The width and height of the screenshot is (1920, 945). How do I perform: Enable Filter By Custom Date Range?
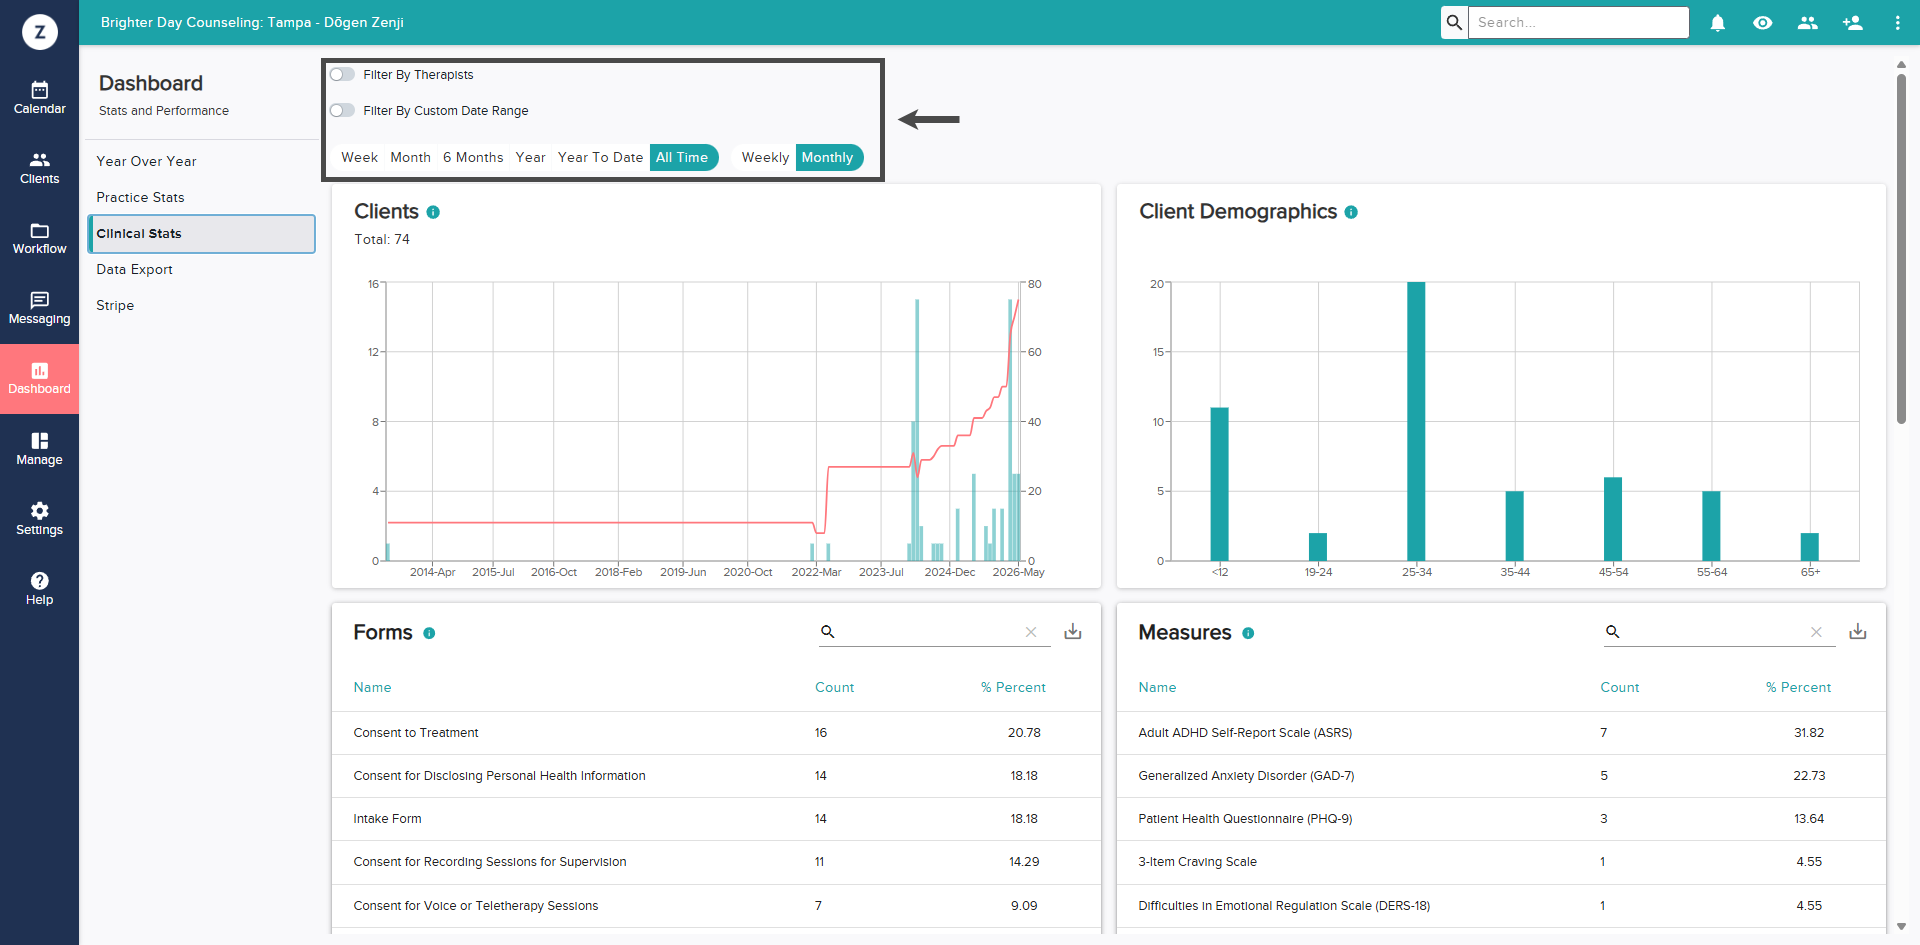(342, 110)
